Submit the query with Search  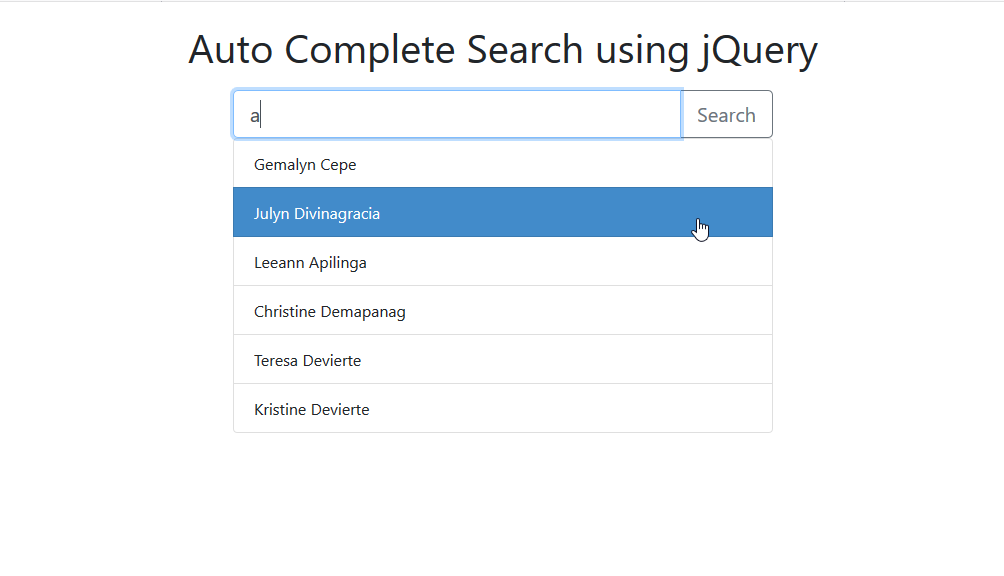pyautogui.click(x=727, y=115)
